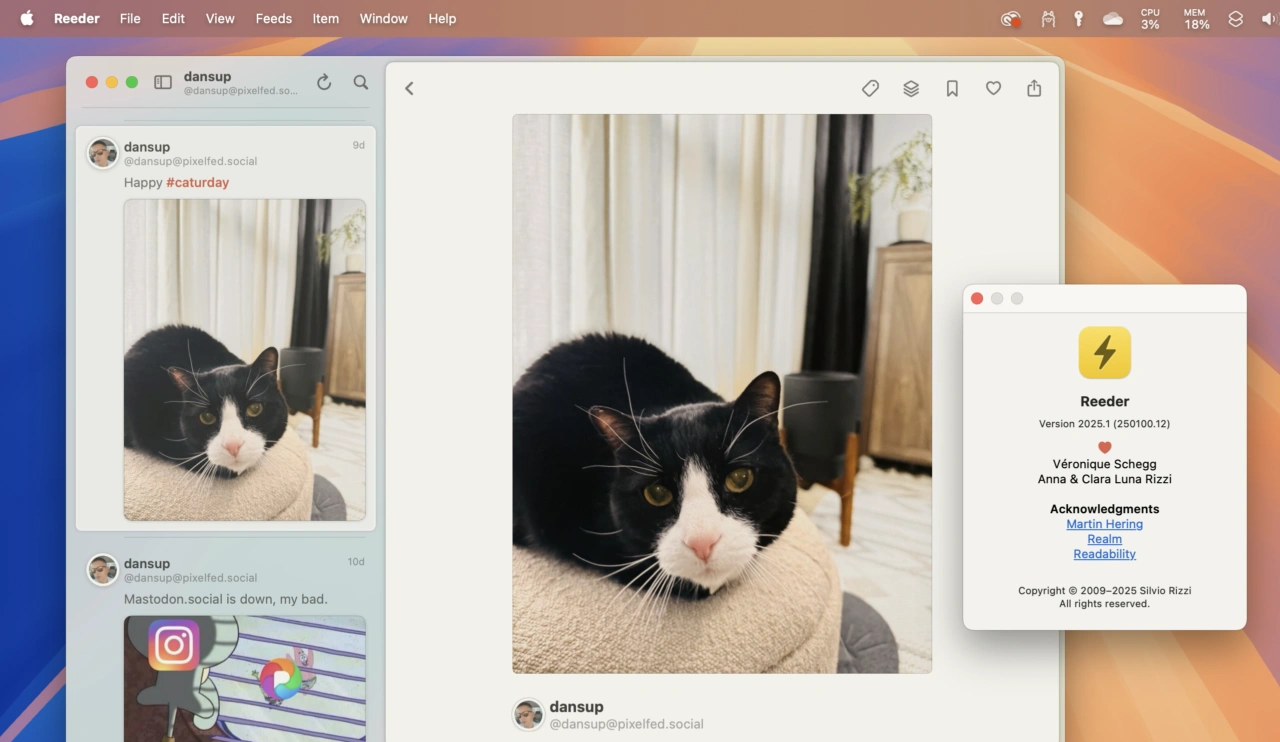Favorite the post with the heart icon
Viewport: 1280px width, 742px height.
point(993,89)
